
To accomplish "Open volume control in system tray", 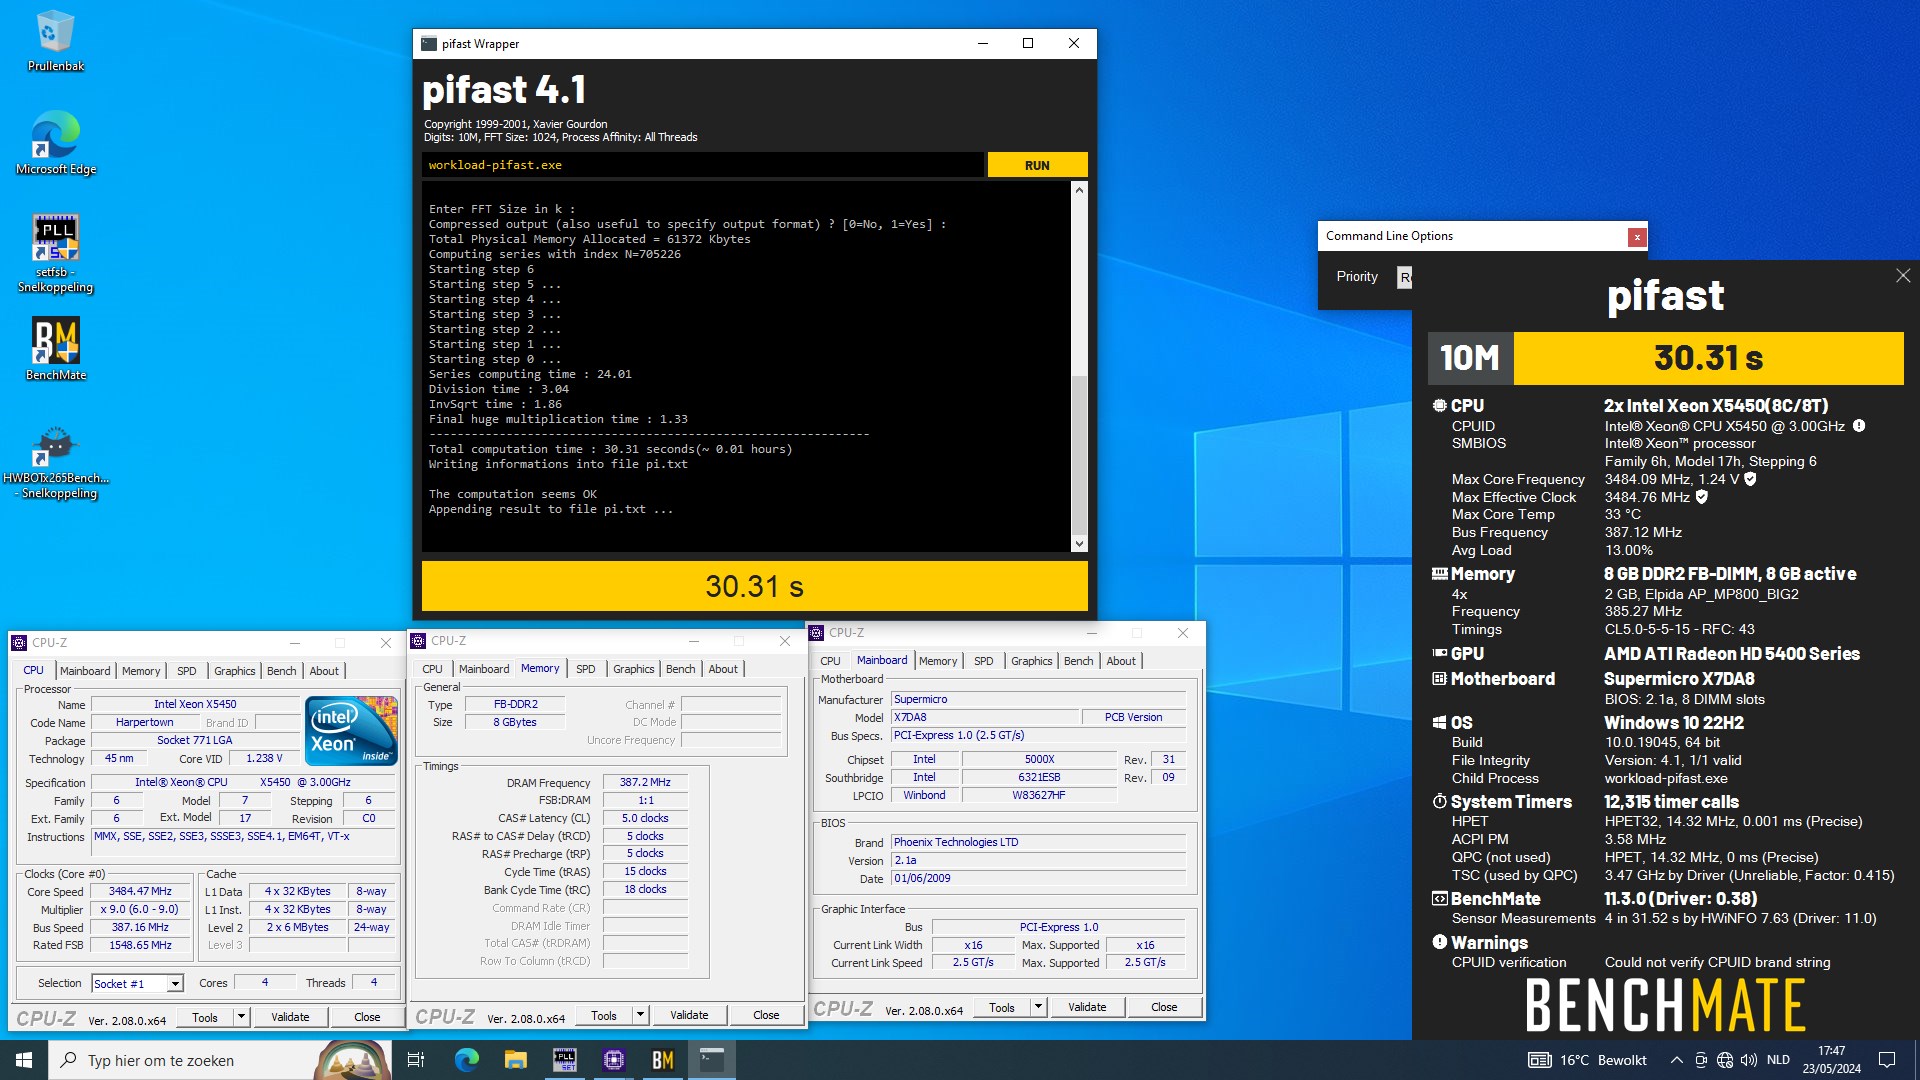I will coord(1748,1060).
